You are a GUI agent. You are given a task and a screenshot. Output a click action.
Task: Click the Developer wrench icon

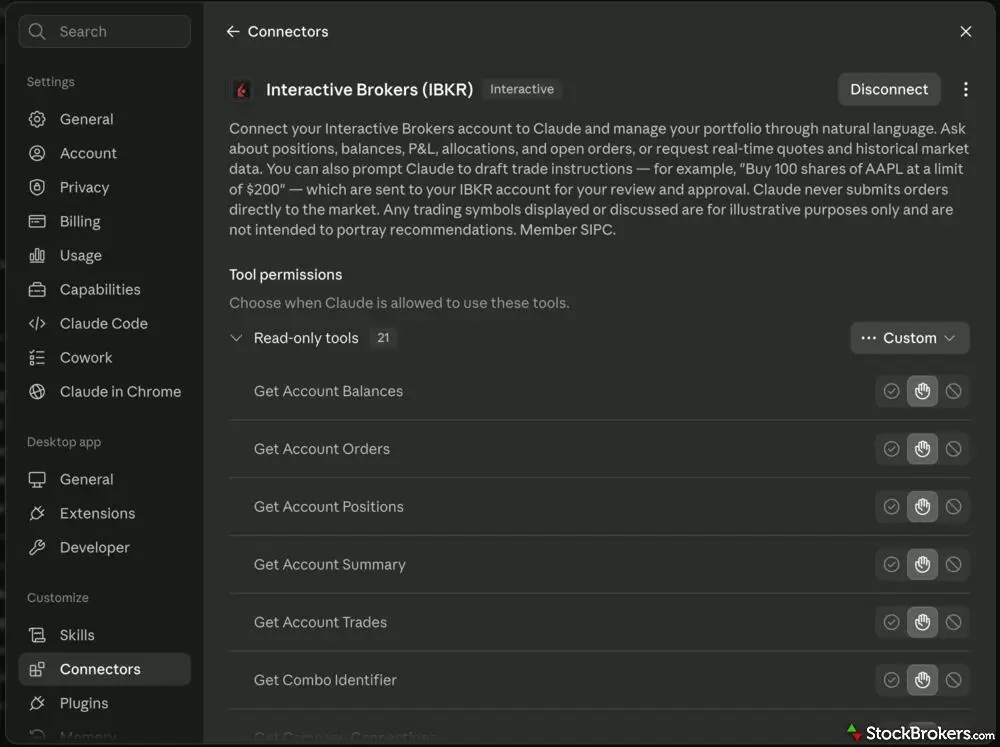[x=37, y=547]
